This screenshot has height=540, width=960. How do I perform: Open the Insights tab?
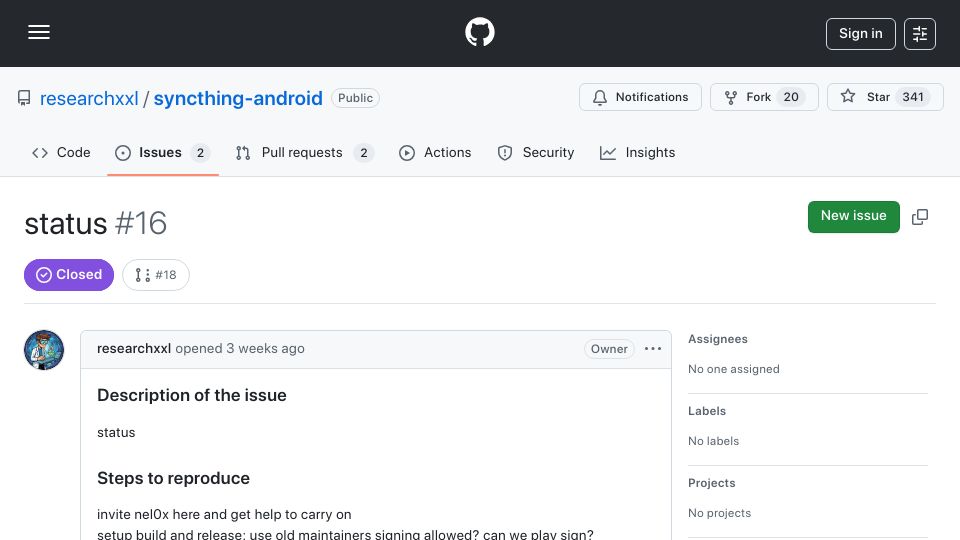[637, 152]
